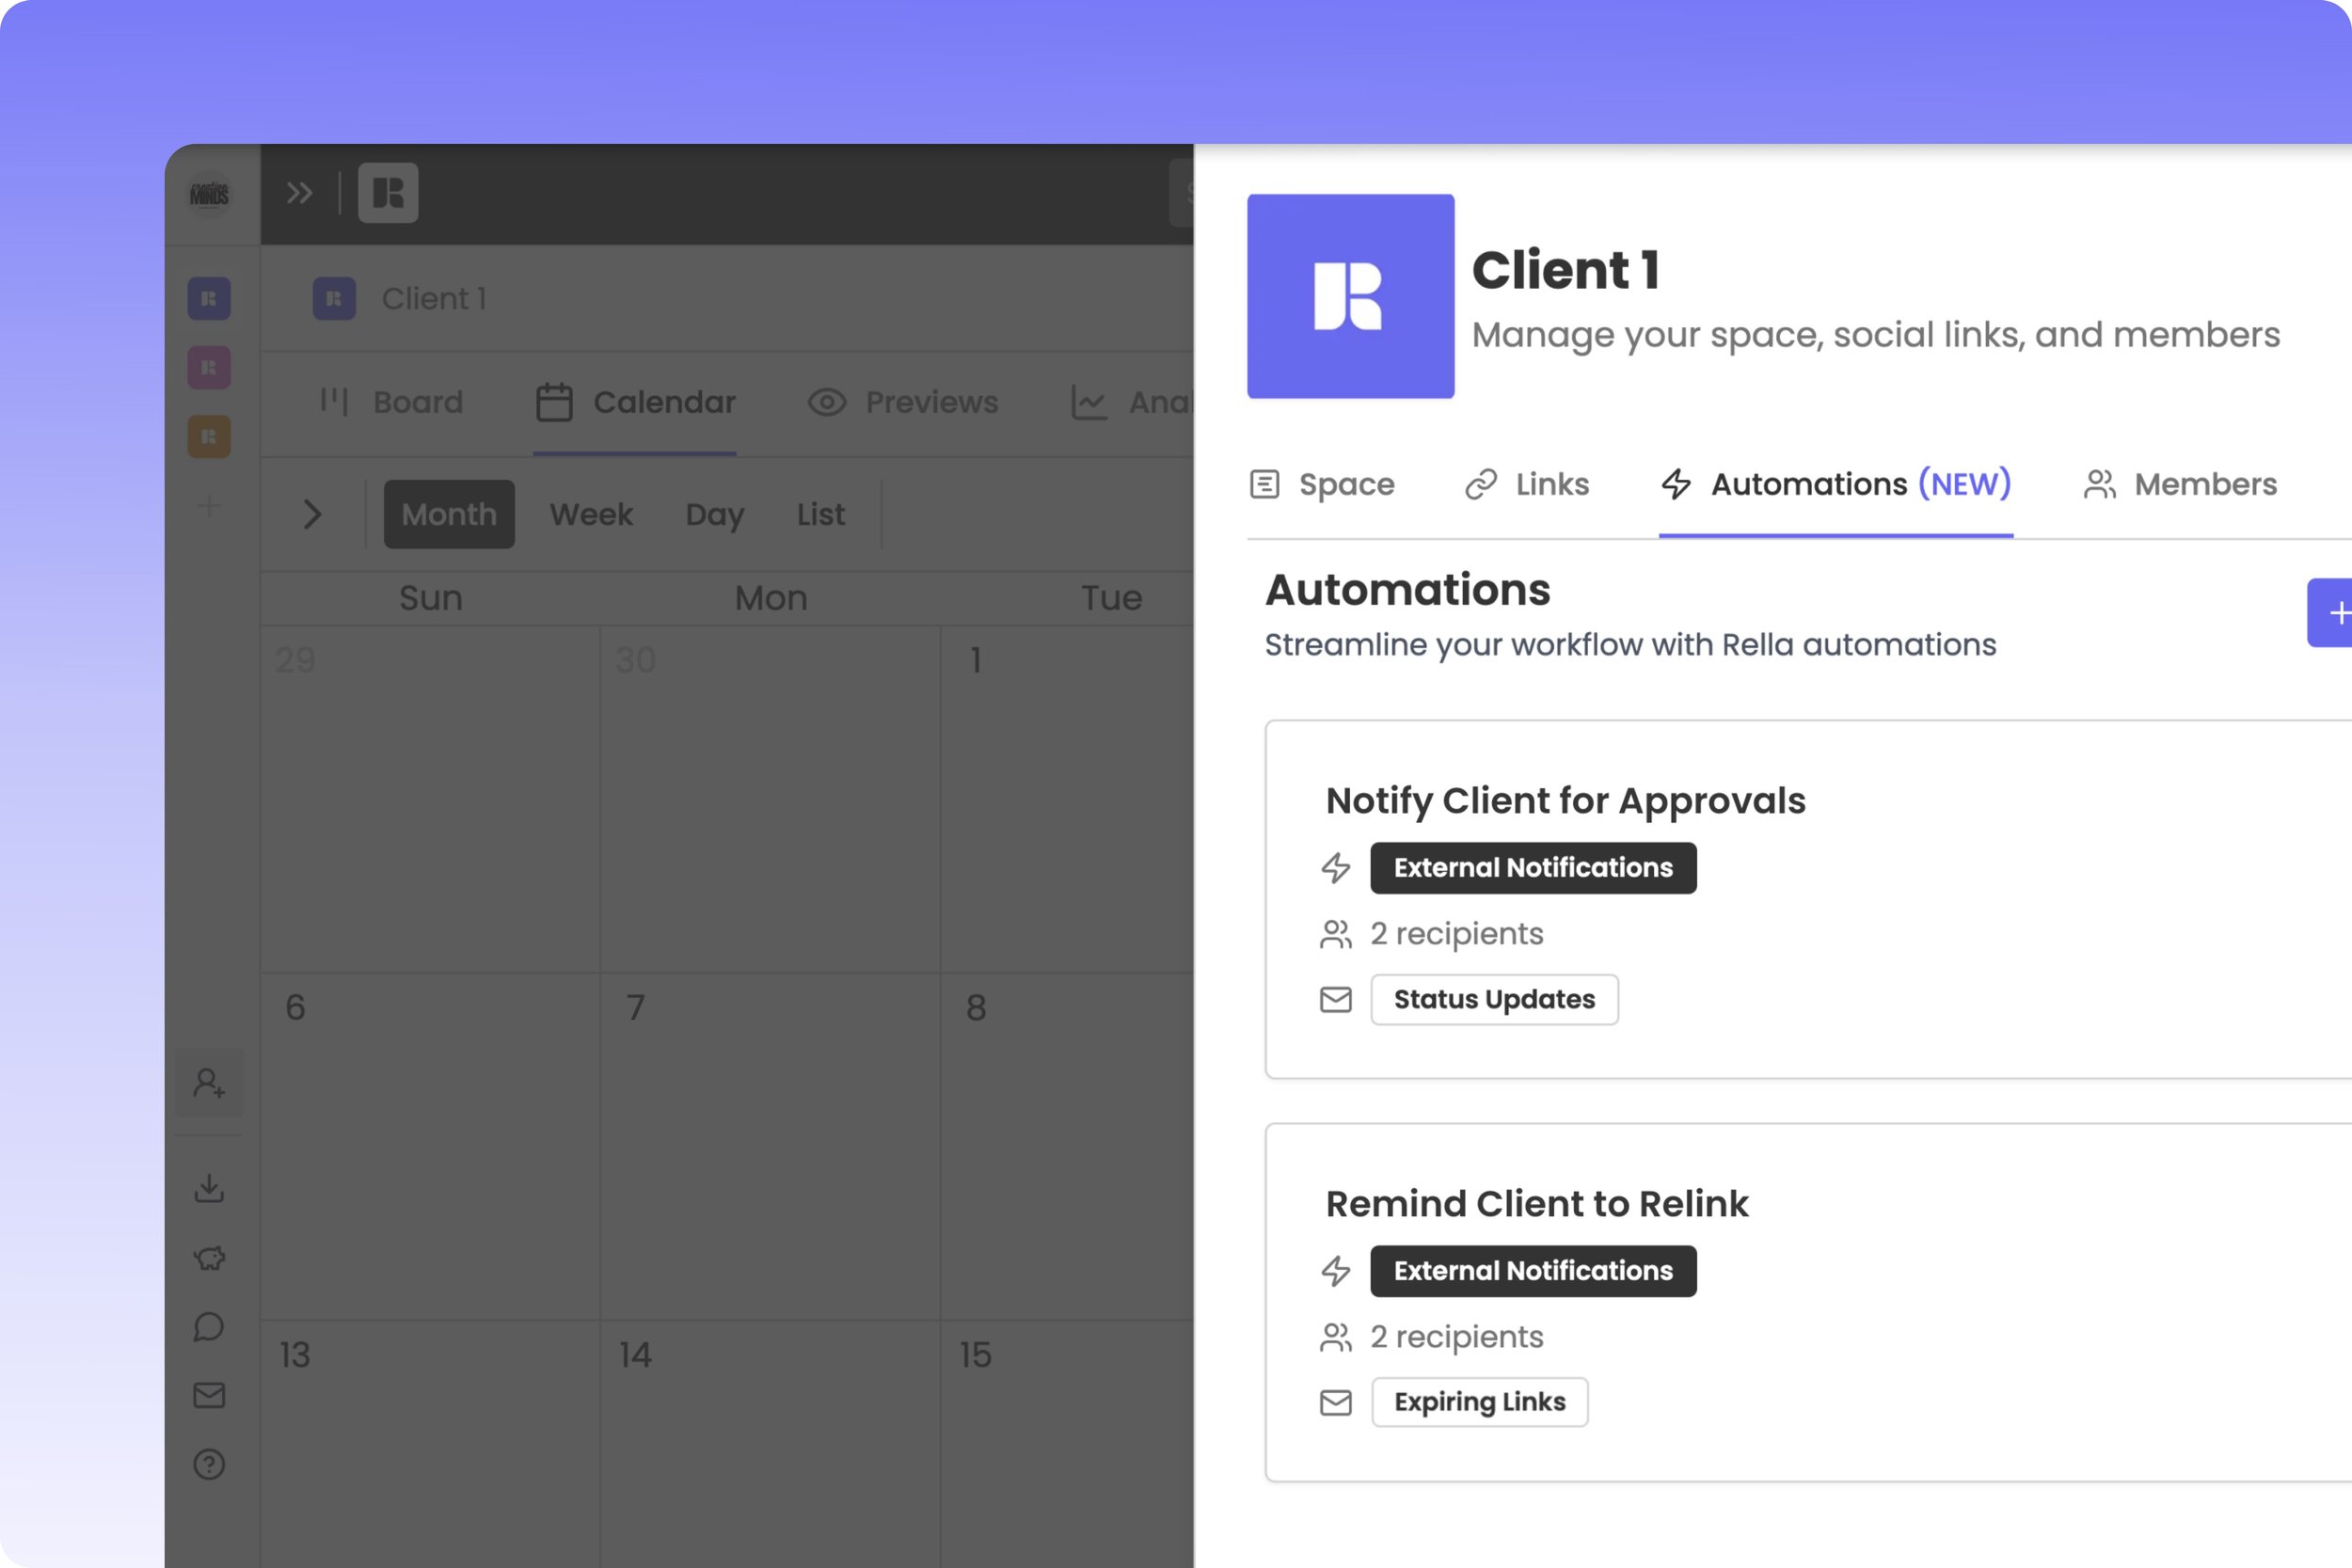Click the Creative Minds workspace avatar

coord(209,193)
